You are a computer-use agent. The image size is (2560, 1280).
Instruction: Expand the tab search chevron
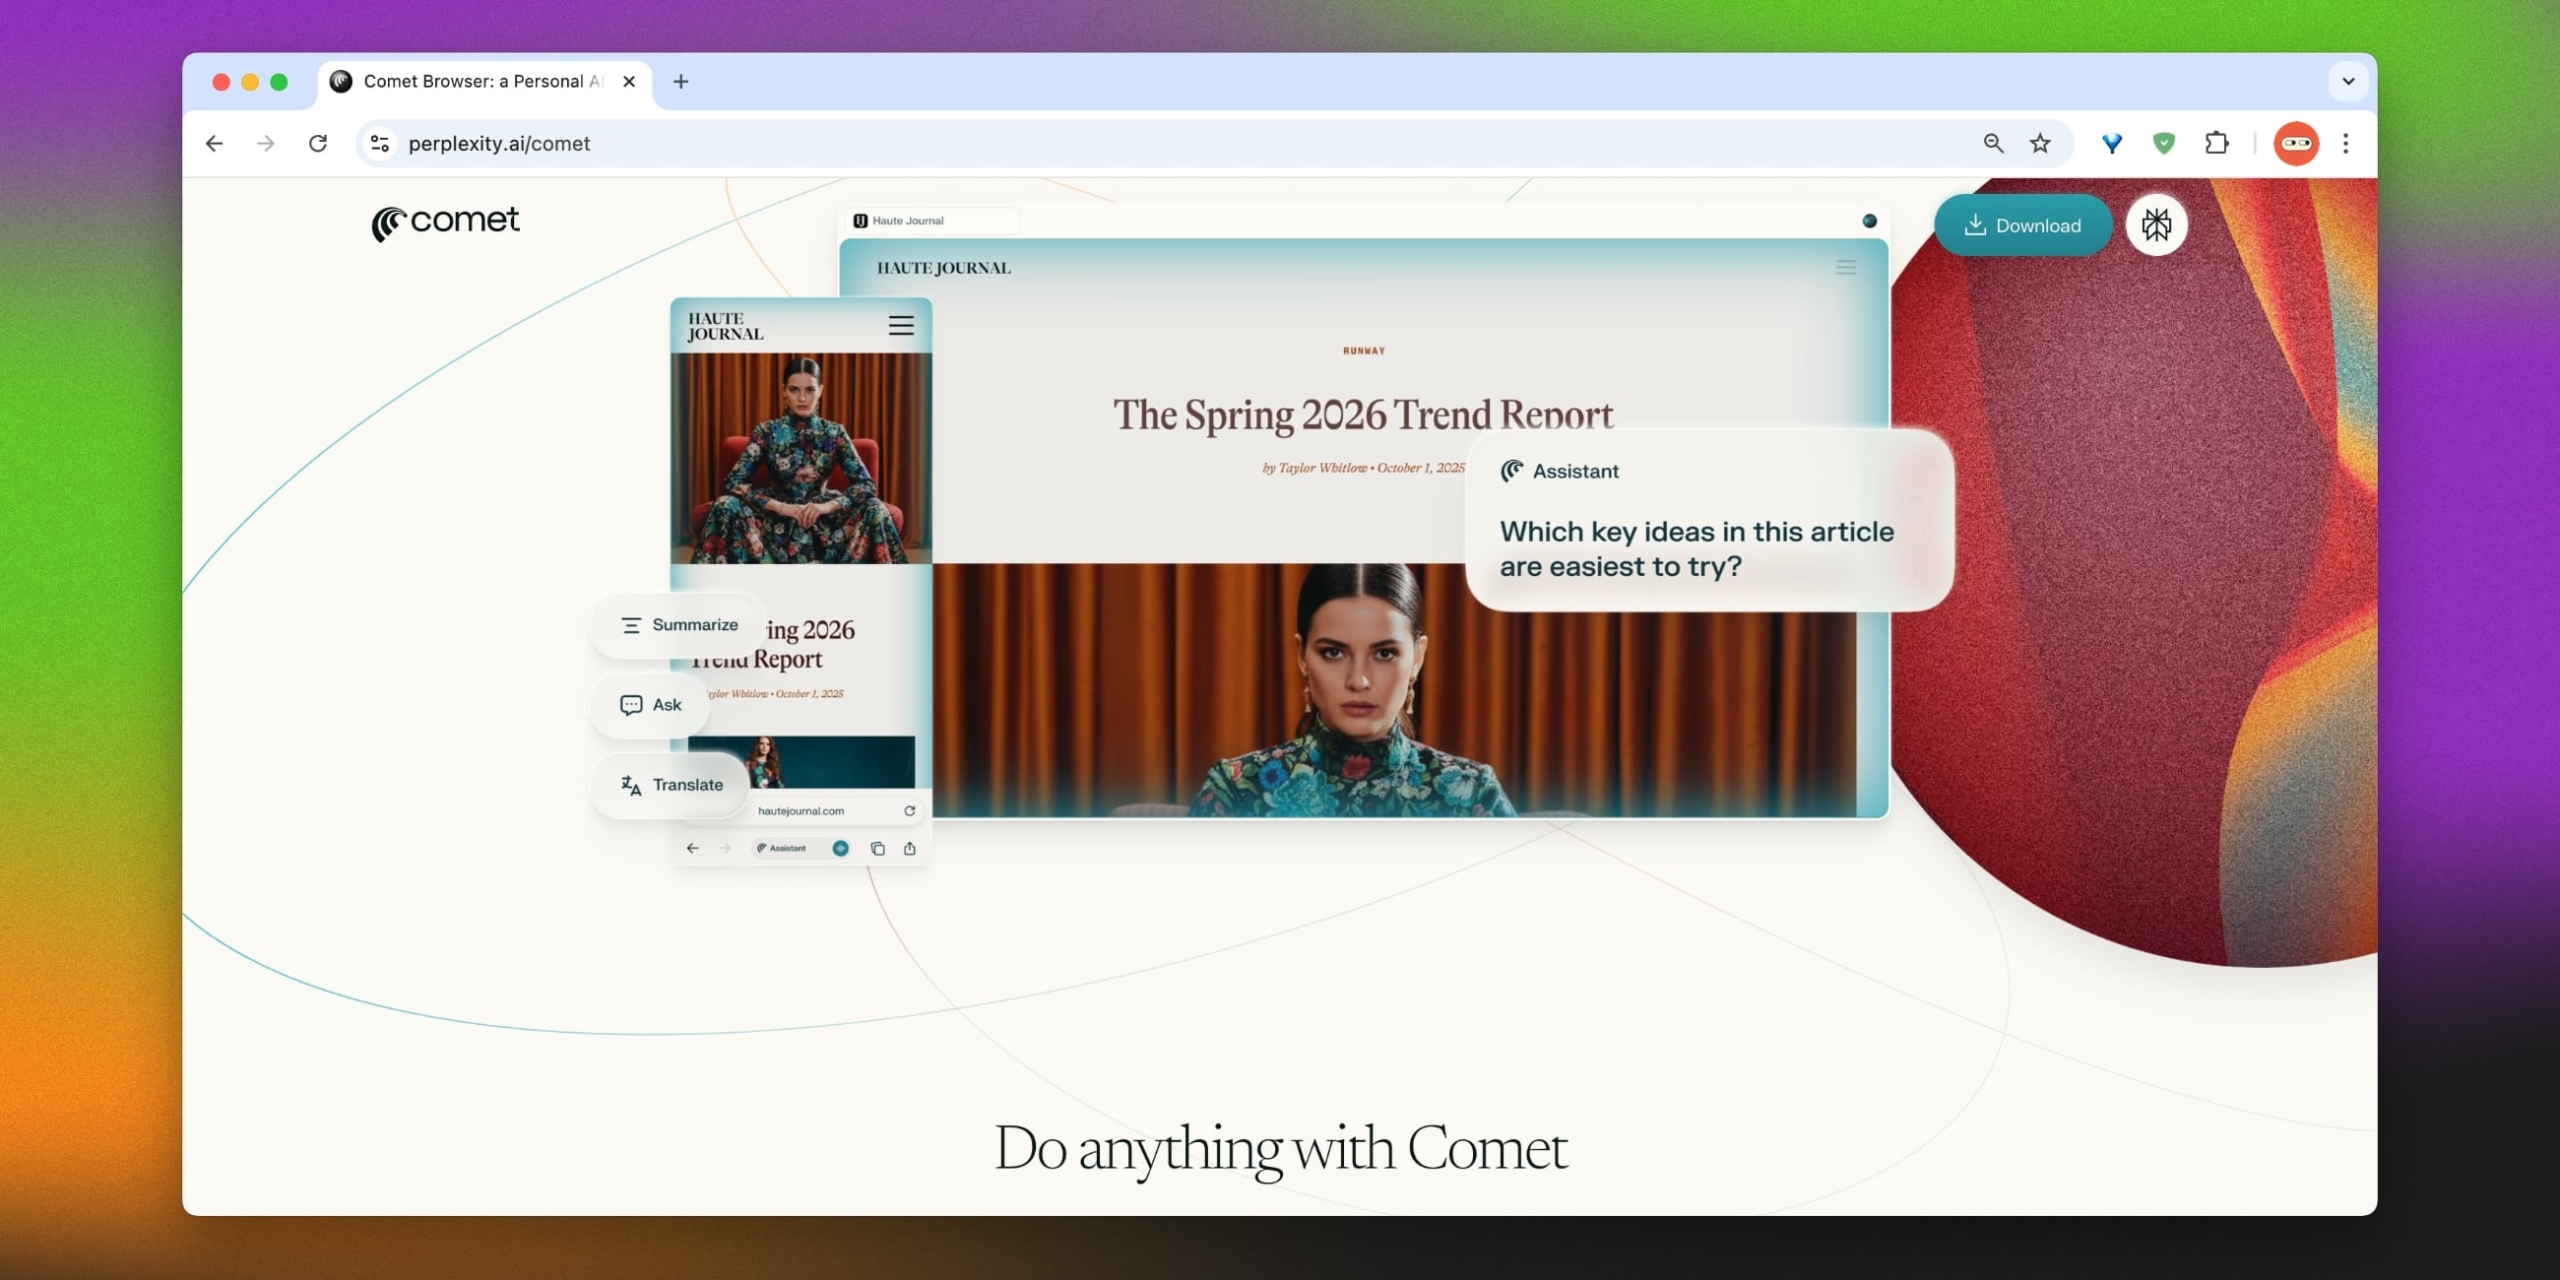point(2348,82)
